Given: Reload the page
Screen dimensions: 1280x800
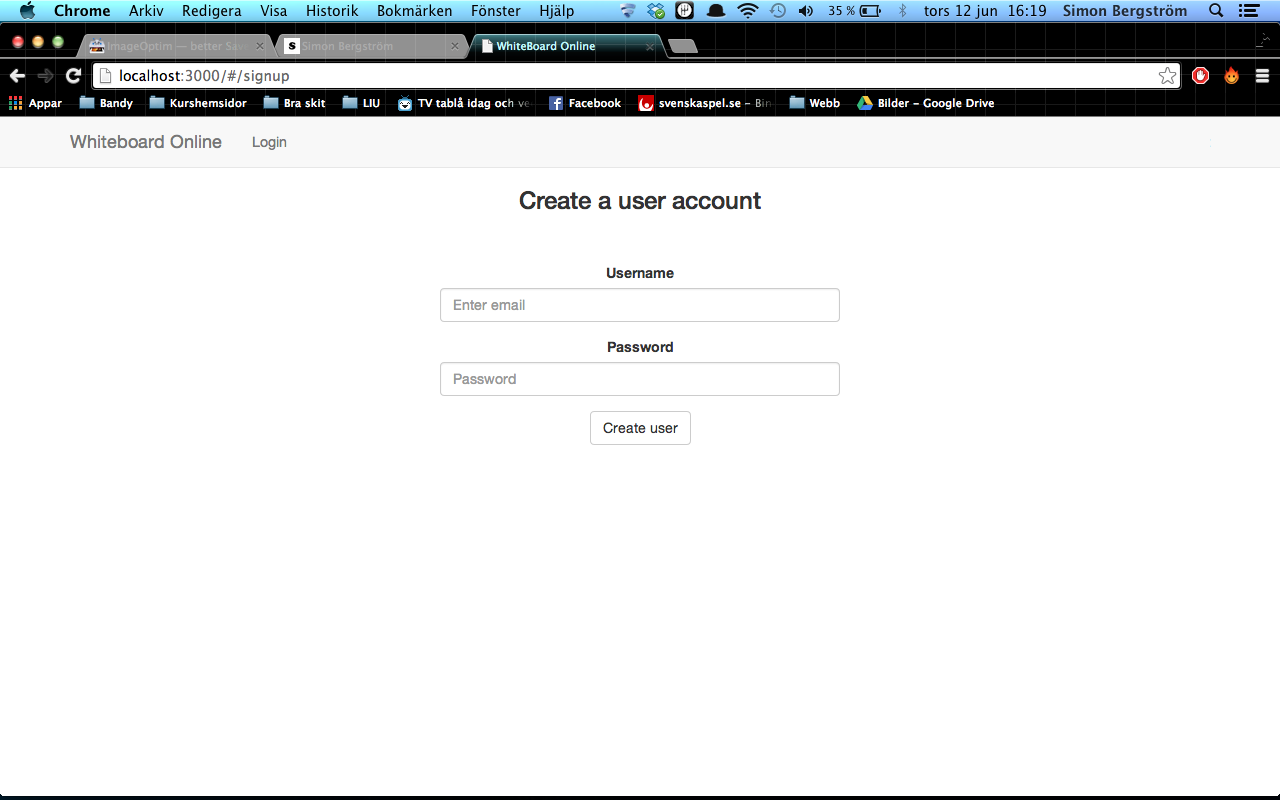Looking at the screenshot, I should 73,76.
